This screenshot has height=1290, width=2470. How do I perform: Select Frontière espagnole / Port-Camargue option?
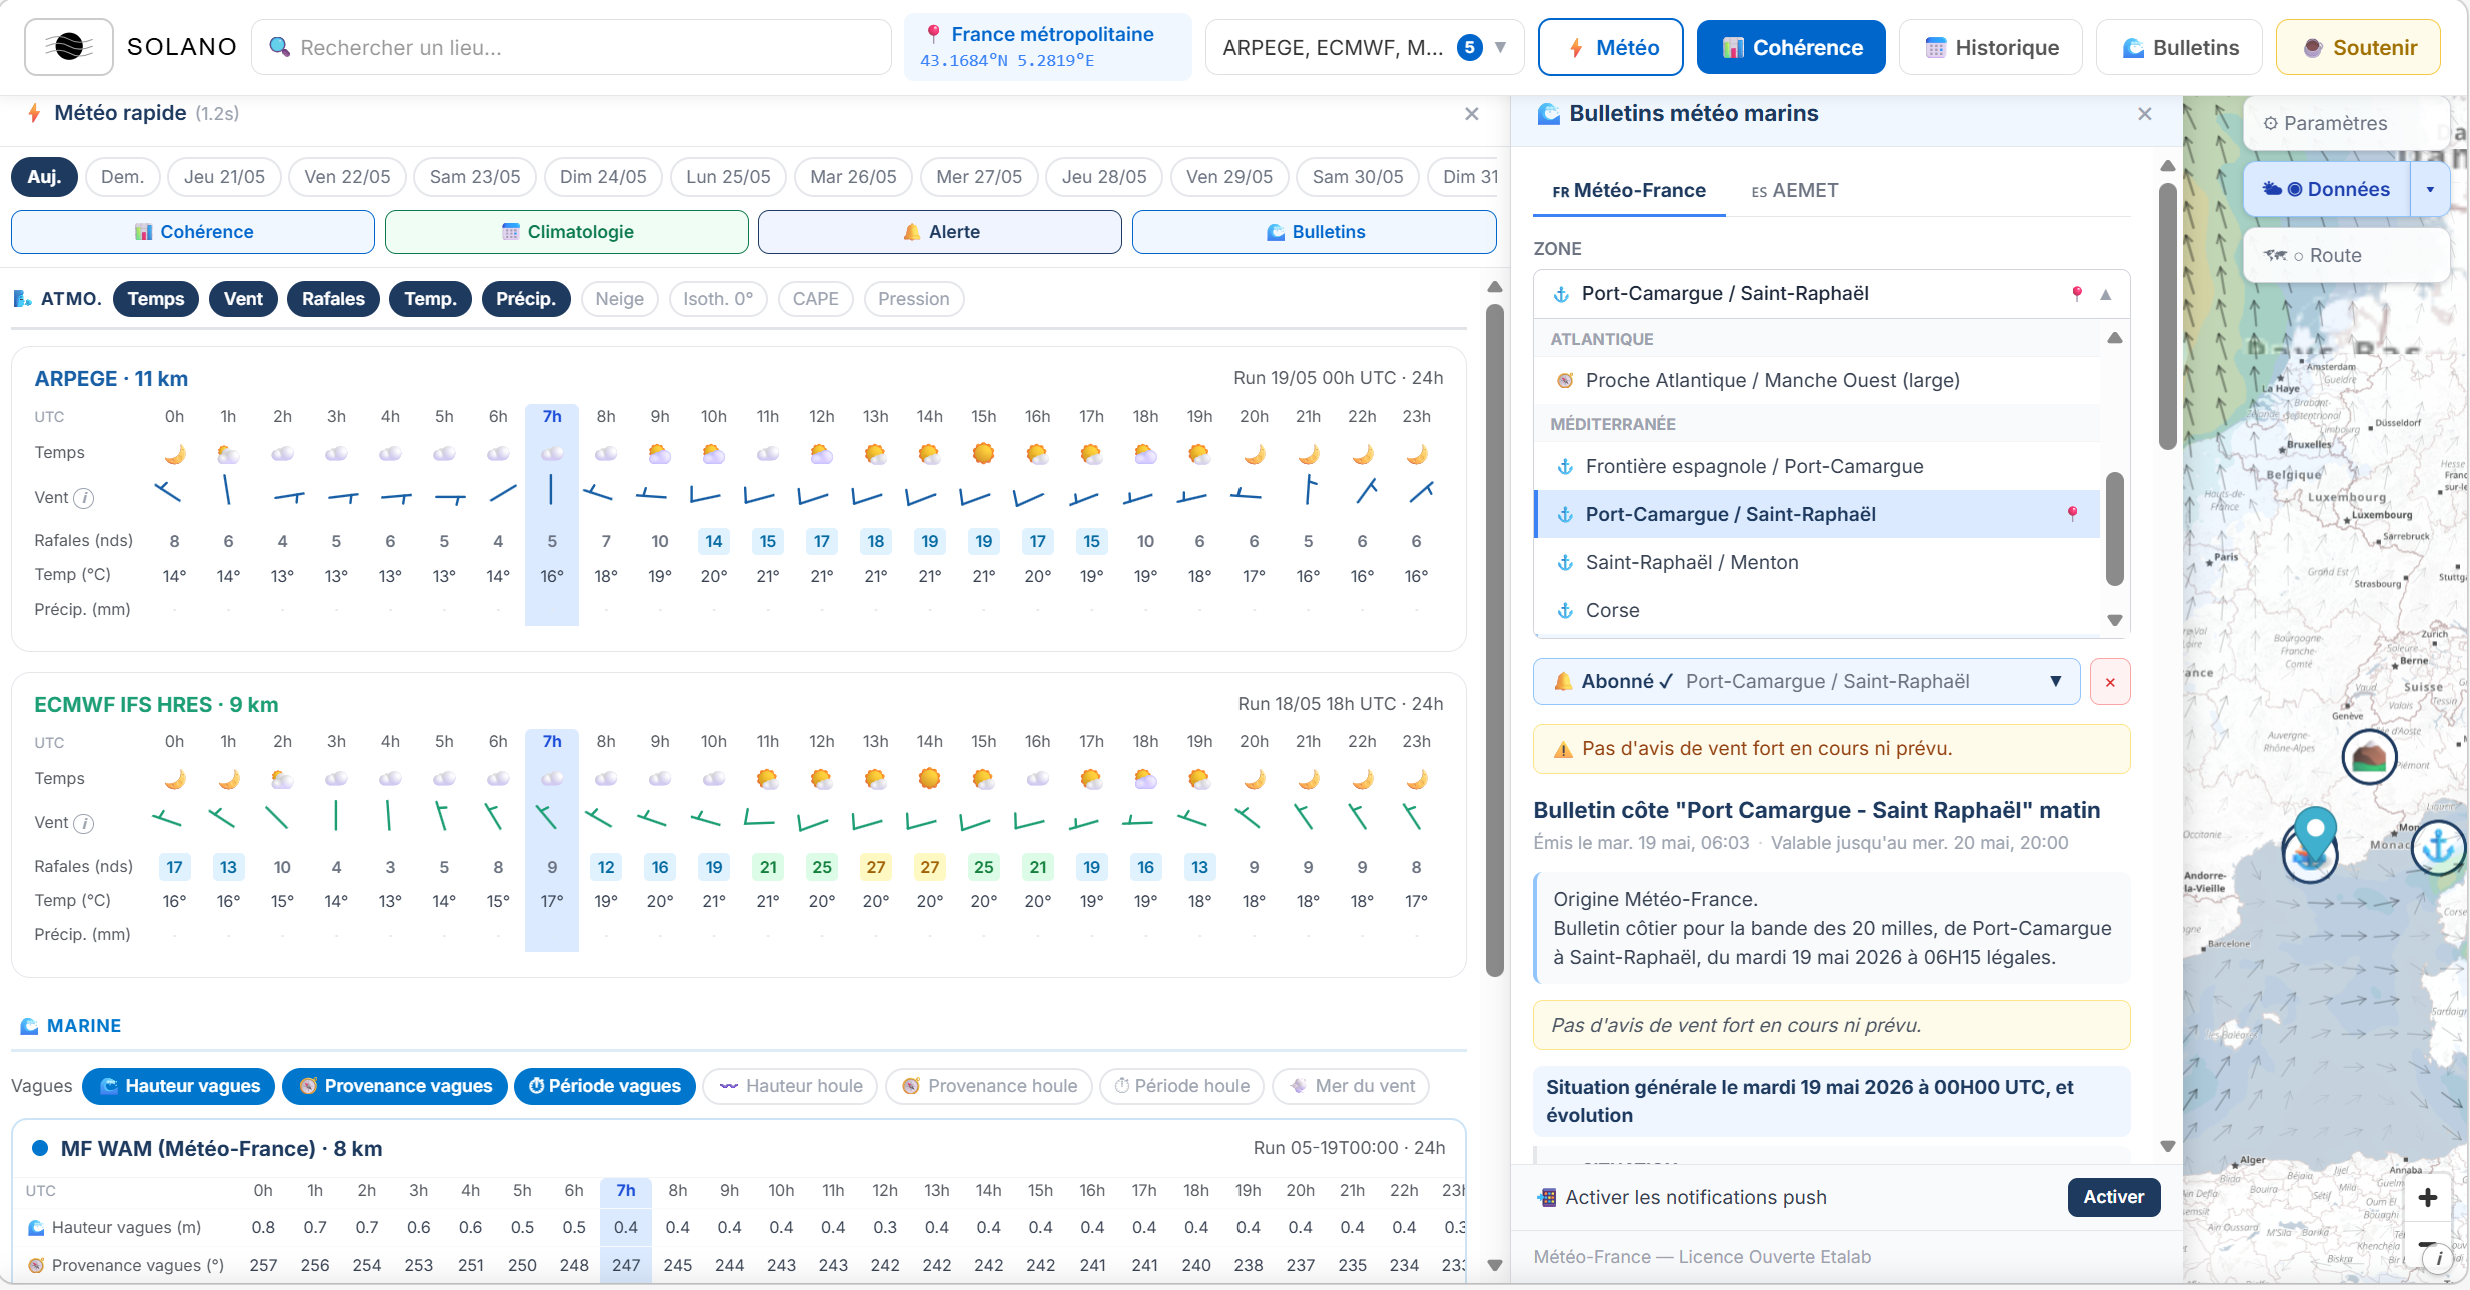1818,467
